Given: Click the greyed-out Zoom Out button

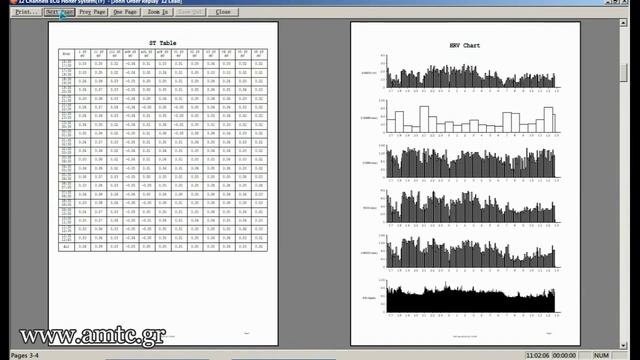Looking at the screenshot, I should pos(190,12).
